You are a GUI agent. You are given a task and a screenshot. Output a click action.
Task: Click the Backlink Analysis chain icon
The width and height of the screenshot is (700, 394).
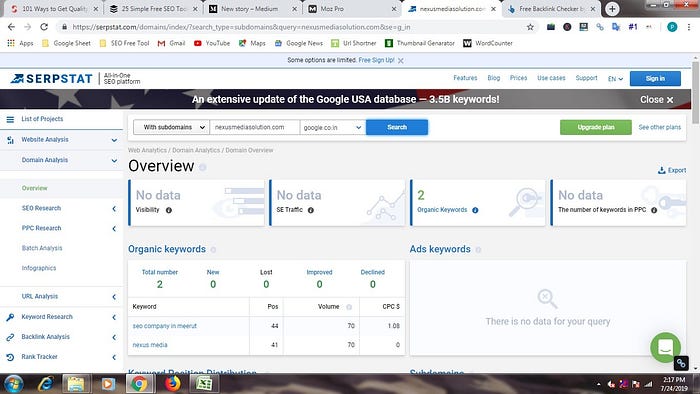coord(10,337)
